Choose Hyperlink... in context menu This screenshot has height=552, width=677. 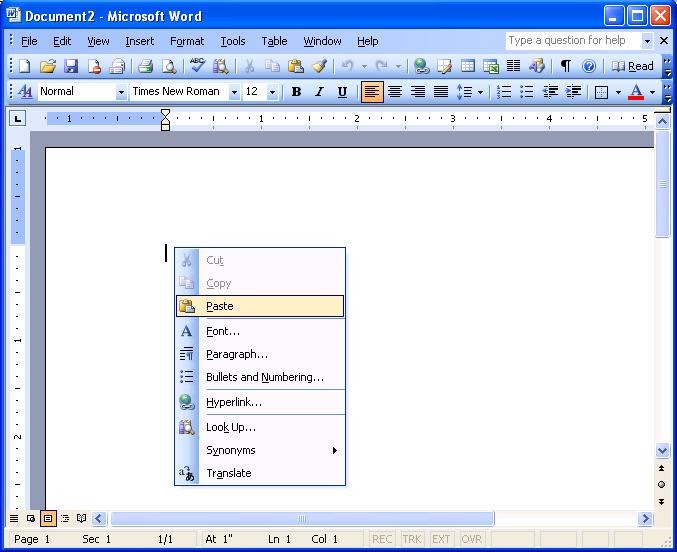(x=260, y=402)
